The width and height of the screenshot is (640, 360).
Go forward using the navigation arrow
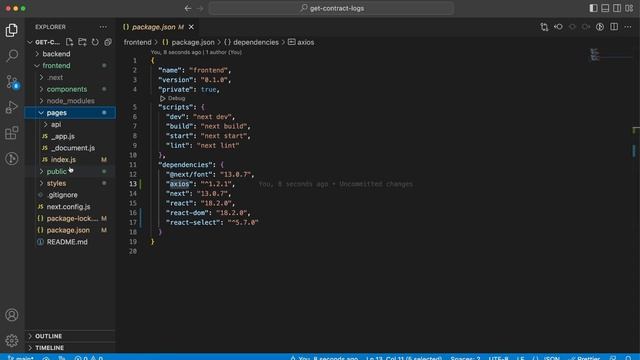click(x=200, y=8)
